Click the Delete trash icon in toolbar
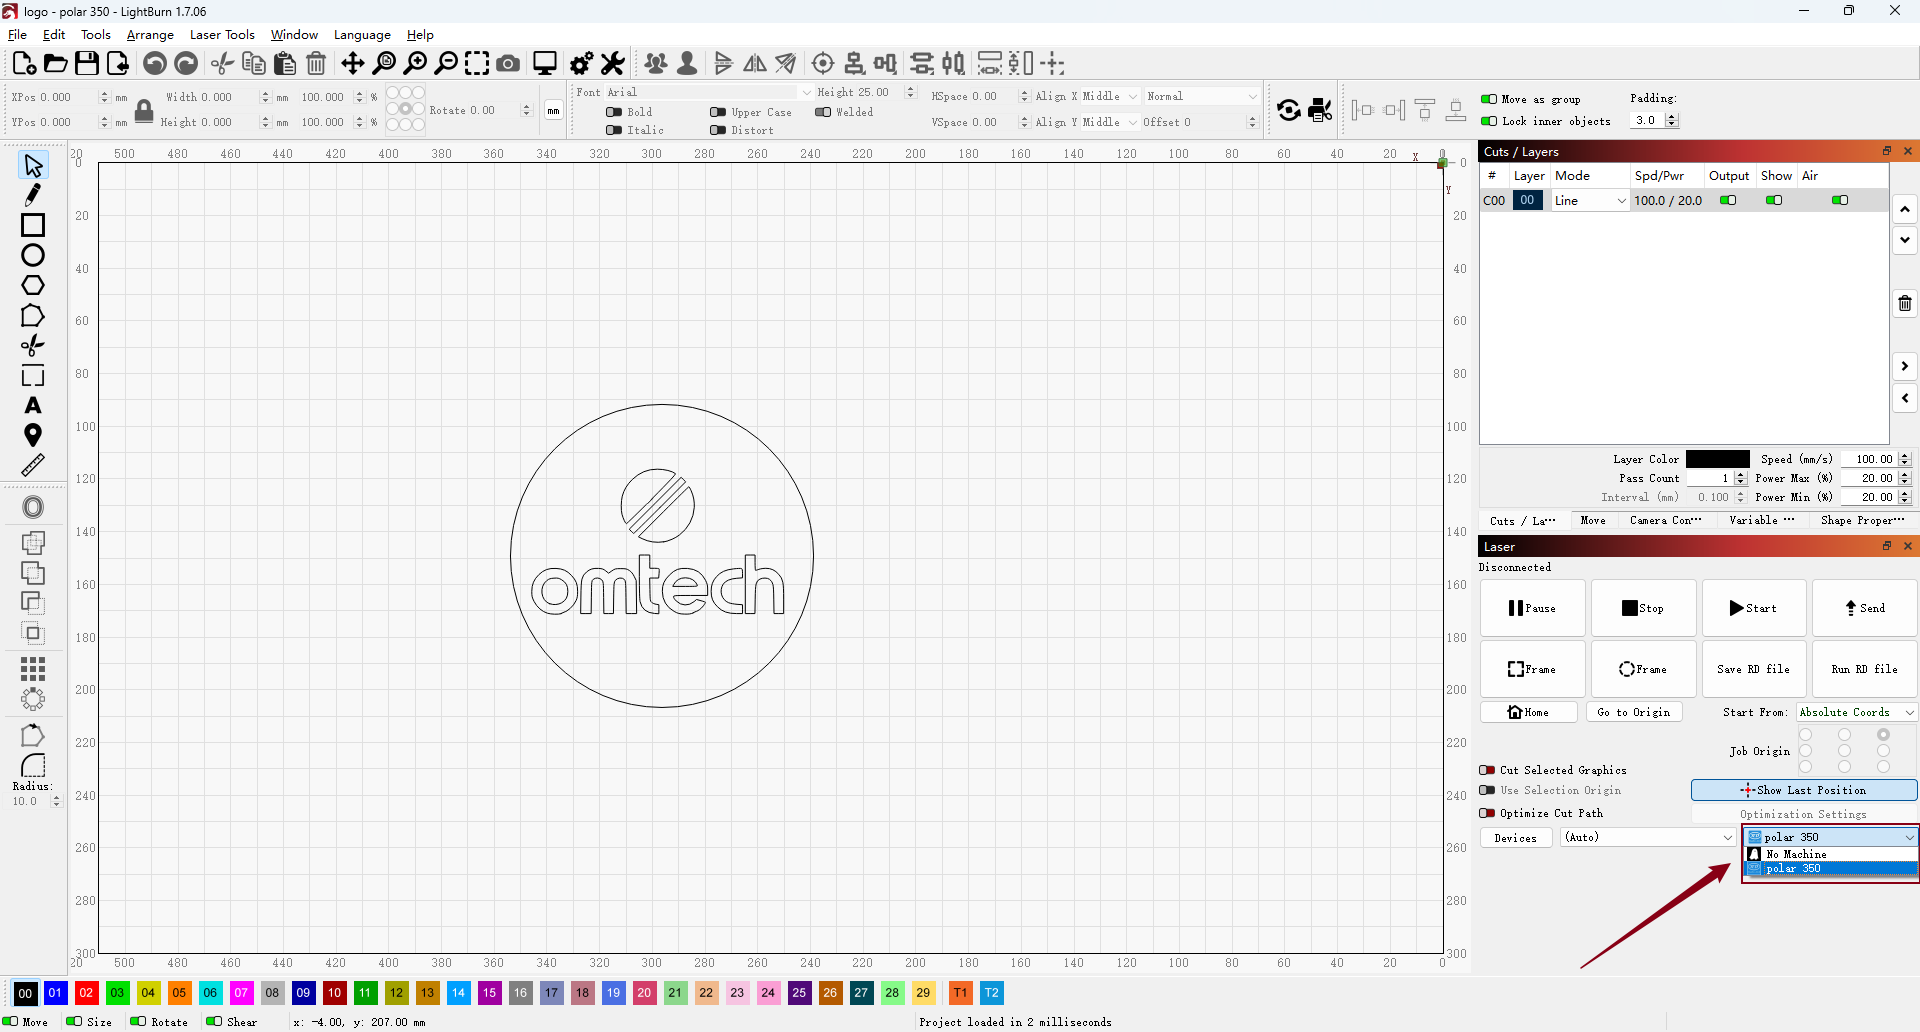This screenshot has height=1032, width=1920. (x=316, y=64)
